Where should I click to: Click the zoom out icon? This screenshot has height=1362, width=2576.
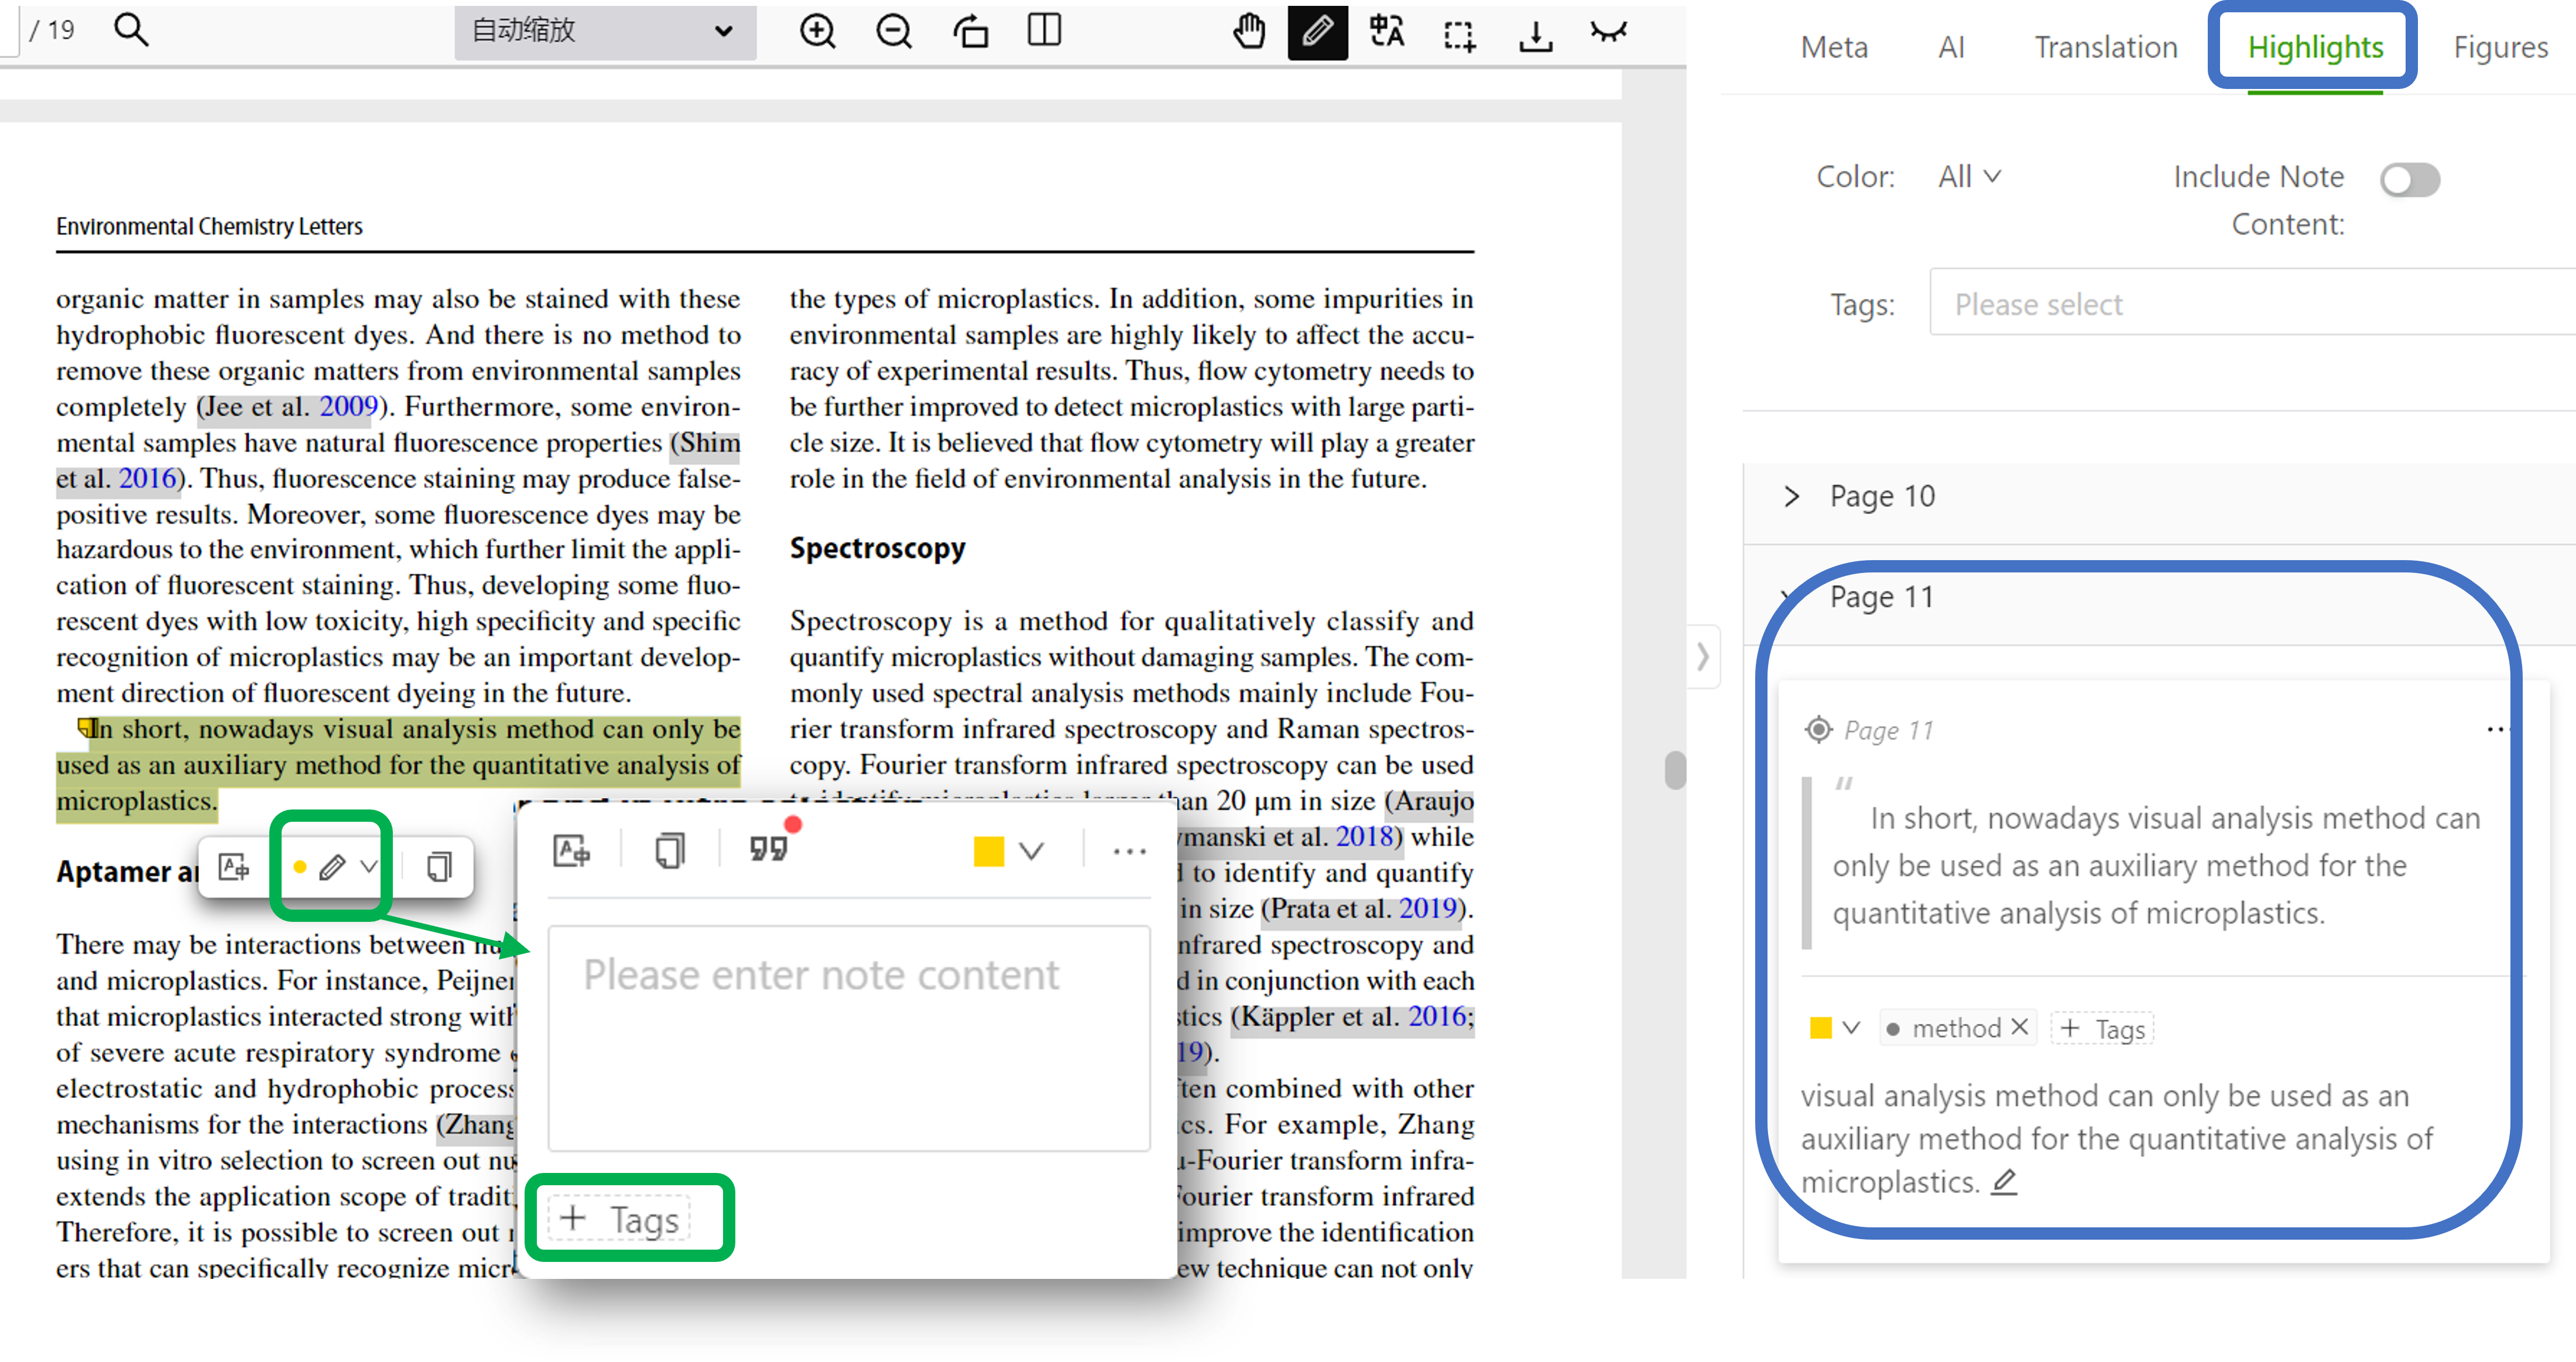click(x=893, y=32)
